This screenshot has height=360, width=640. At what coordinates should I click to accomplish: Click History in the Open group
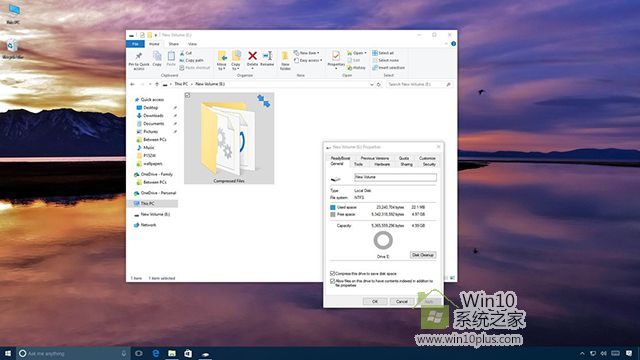coord(356,68)
